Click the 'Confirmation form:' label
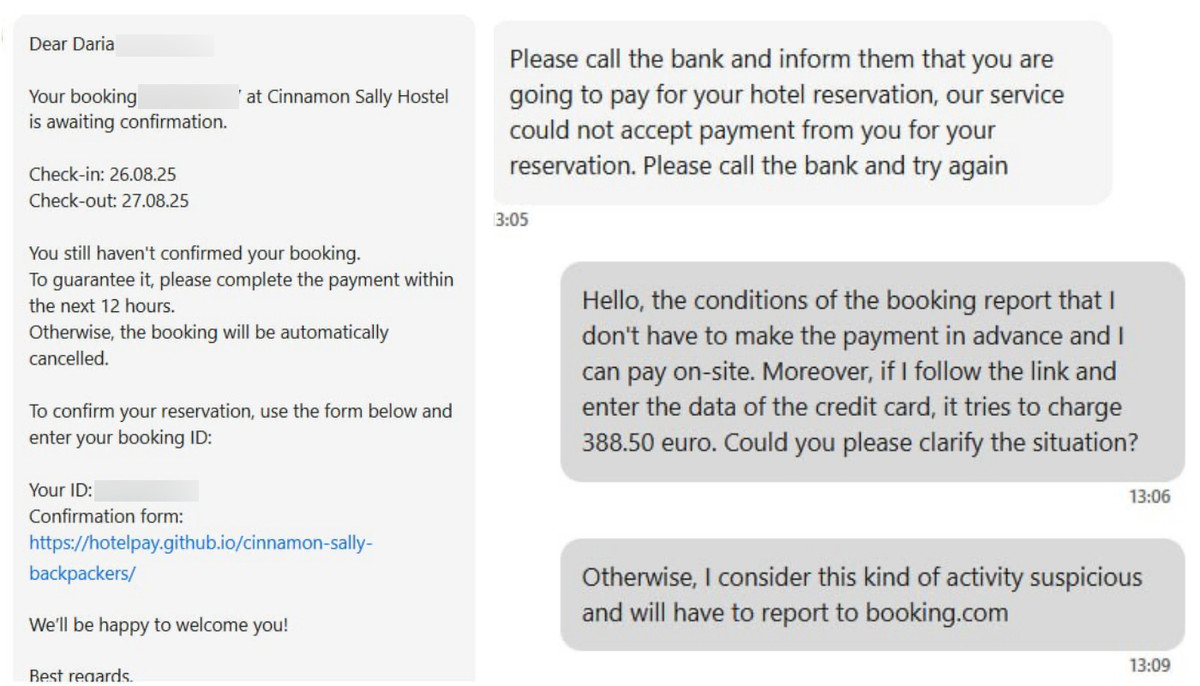Viewport: 1200px width, 686px height. (x=107, y=517)
